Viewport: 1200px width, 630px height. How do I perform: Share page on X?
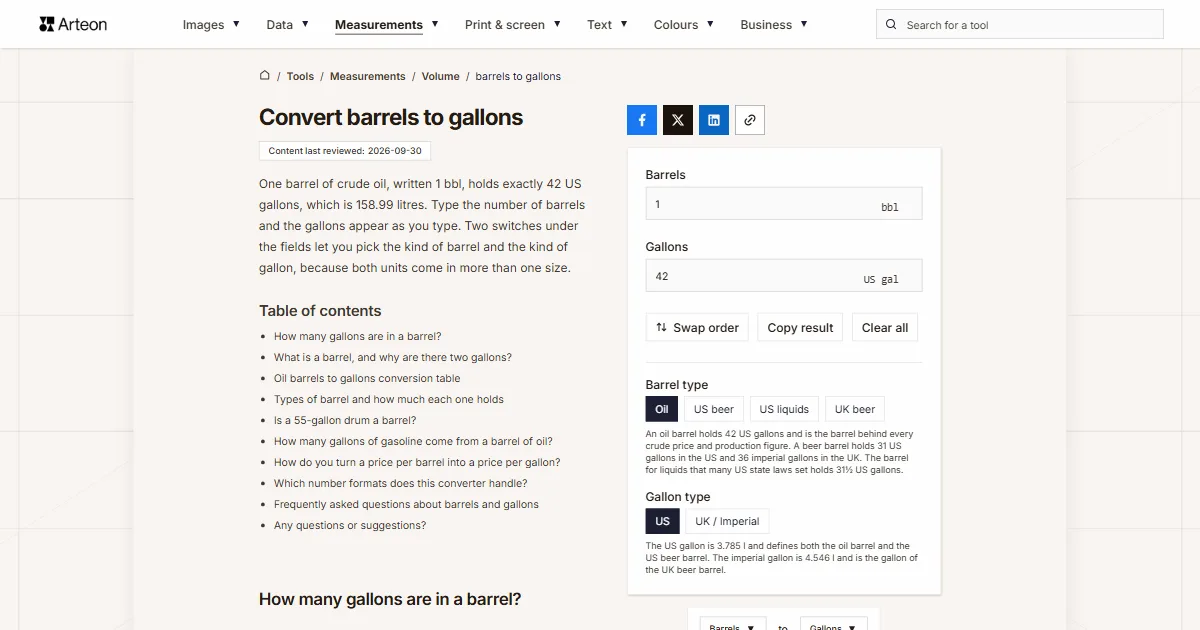pos(678,120)
